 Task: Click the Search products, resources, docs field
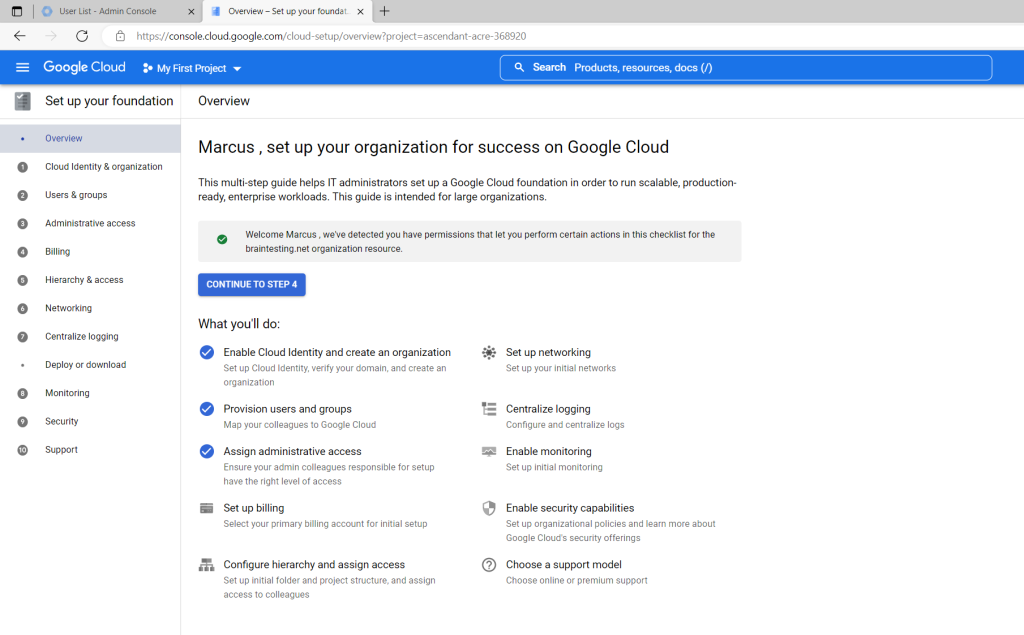pyautogui.click(x=746, y=67)
